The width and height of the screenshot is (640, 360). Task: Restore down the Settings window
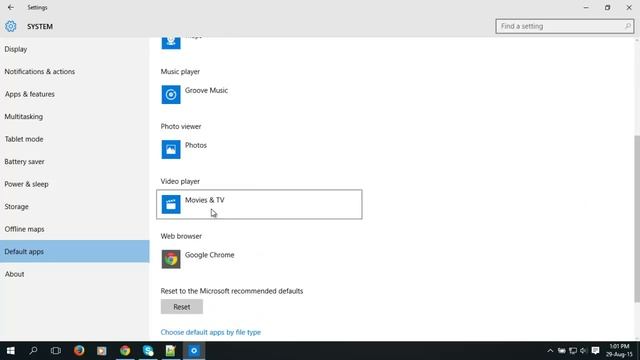[x=607, y=7]
